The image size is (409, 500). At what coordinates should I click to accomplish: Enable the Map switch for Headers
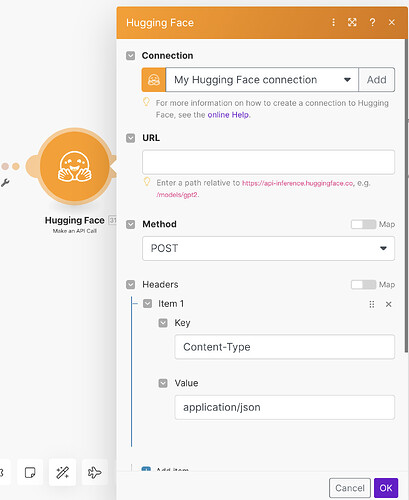tap(363, 284)
